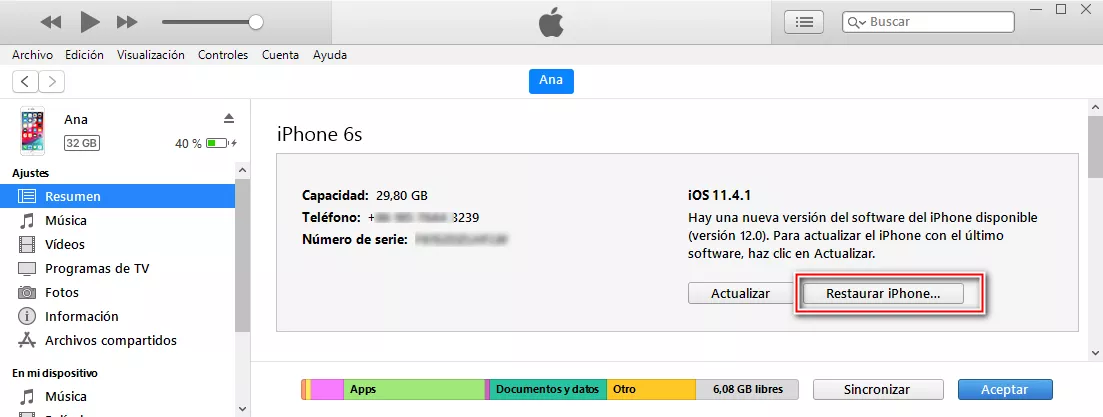Viewport: 1103px width, 417px height.
Task: Go back with the left arrow
Action: [x=25, y=82]
